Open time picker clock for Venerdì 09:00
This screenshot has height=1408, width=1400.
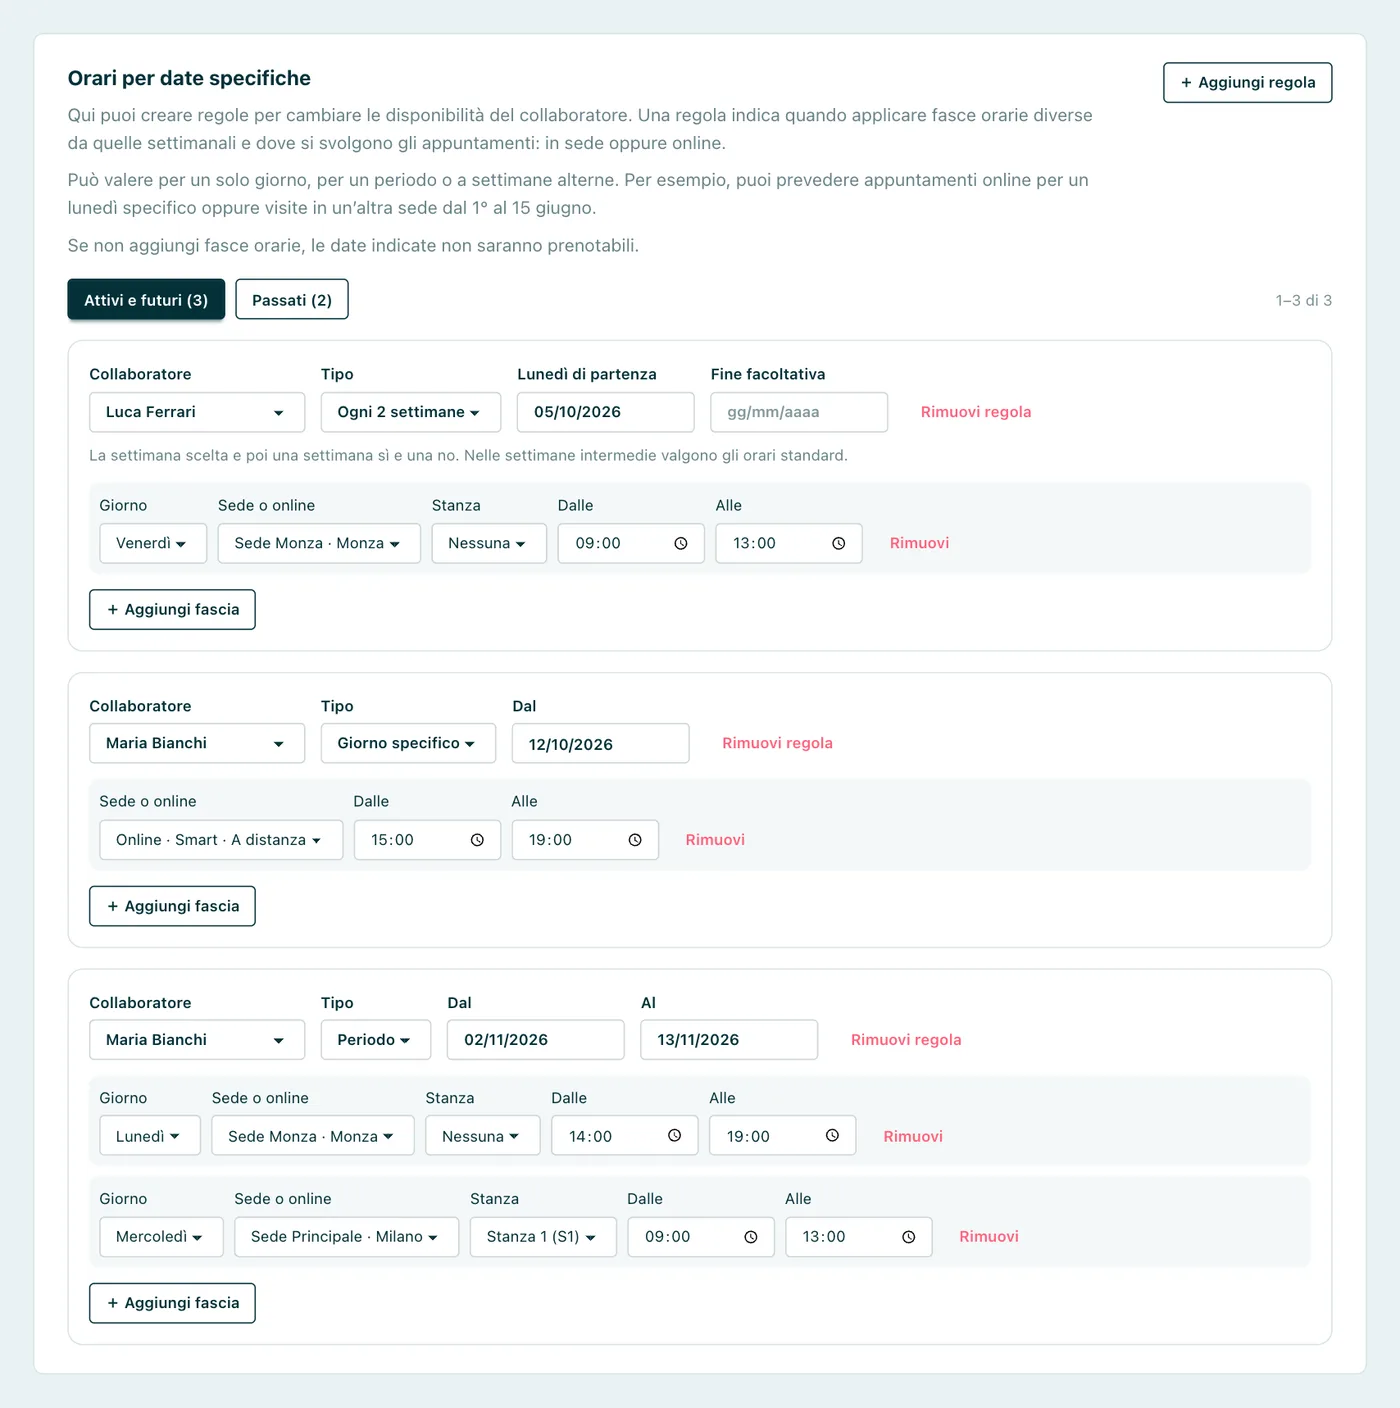tap(681, 543)
